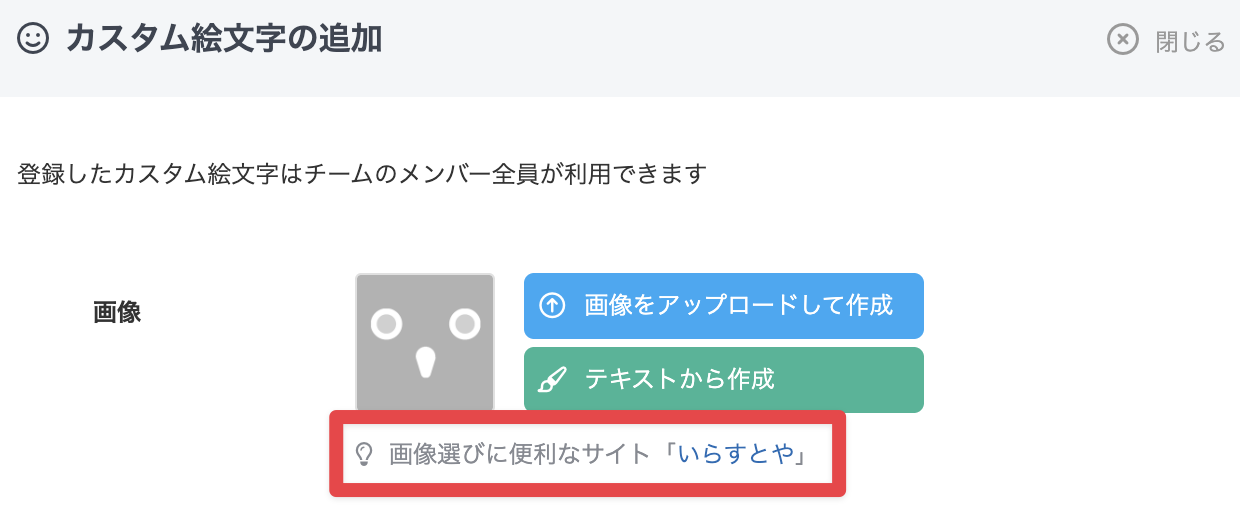The width and height of the screenshot is (1240, 520).
Task: Click the empty gray header bar area
Action: point(740,48)
